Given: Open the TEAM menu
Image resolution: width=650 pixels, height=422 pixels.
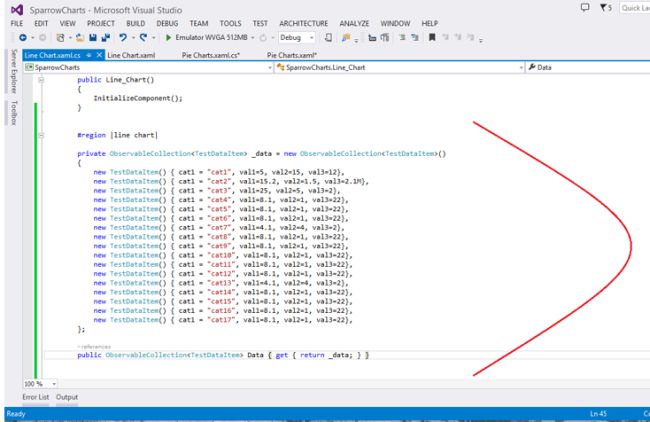Looking at the screenshot, I should pyautogui.click(x=199, y=23).
